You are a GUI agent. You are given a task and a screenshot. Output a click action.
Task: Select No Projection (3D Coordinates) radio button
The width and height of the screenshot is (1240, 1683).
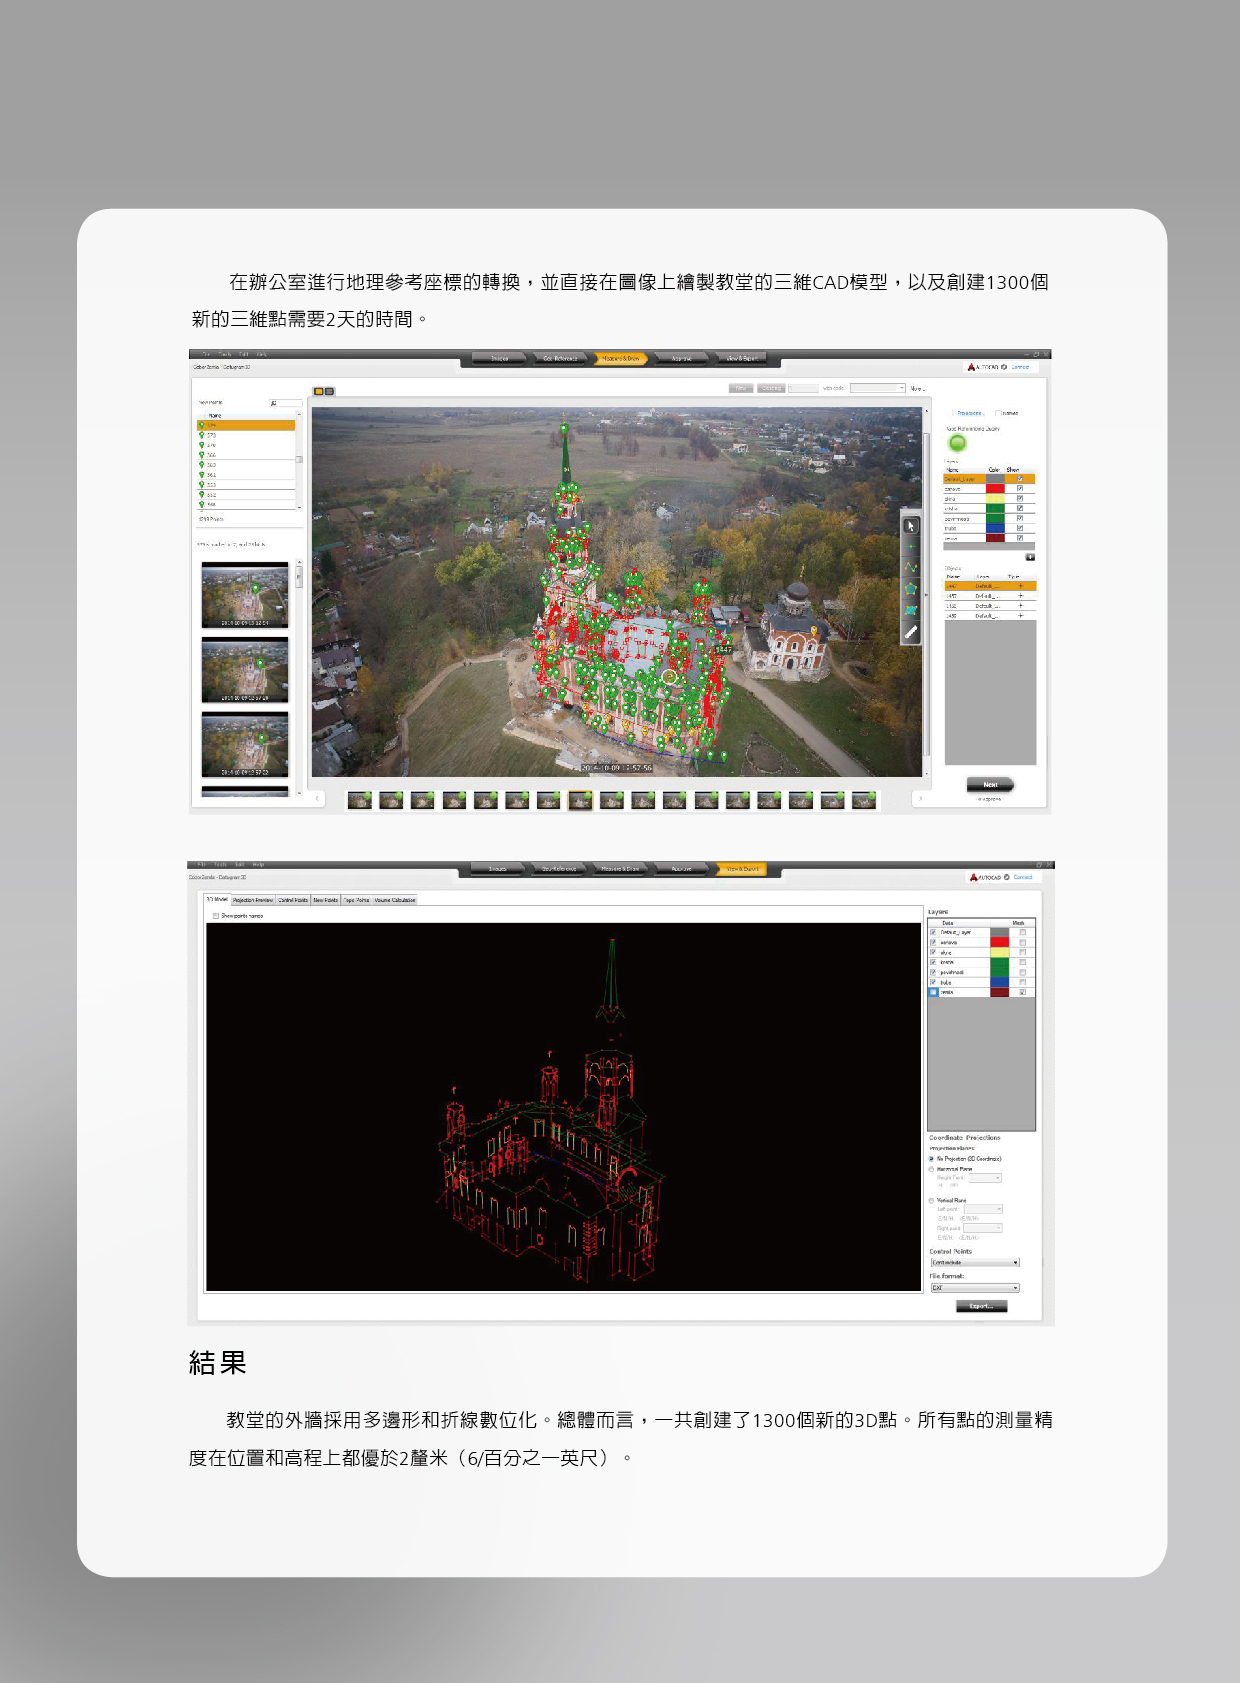[932, 1159]
